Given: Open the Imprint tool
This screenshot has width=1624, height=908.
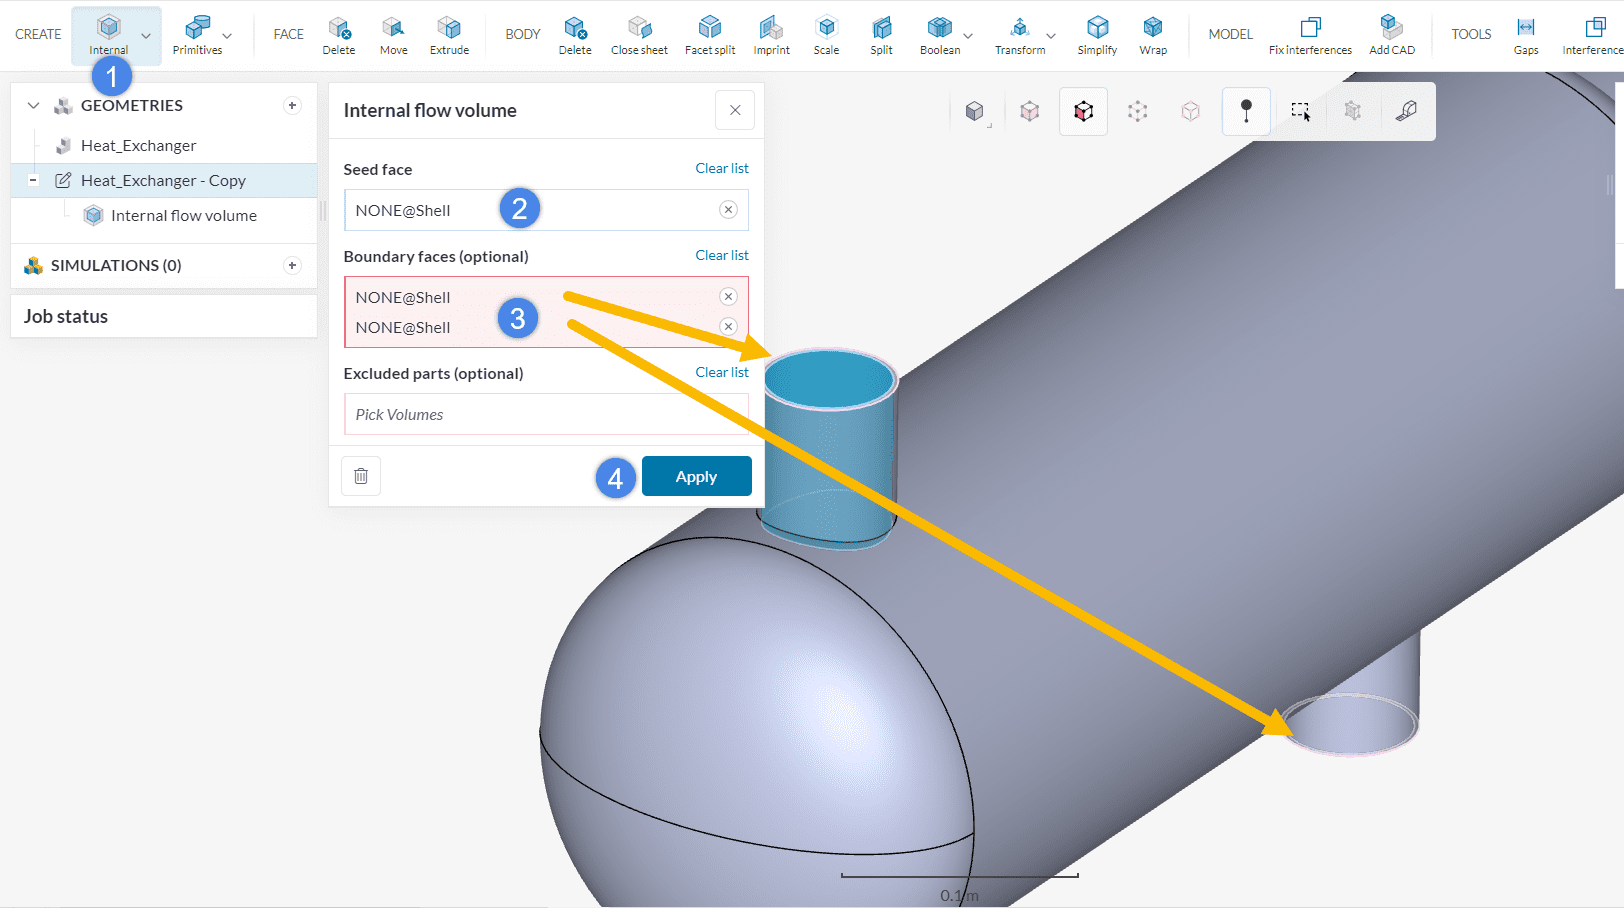Looking at the screenshot, I should (x=771, y=35).
